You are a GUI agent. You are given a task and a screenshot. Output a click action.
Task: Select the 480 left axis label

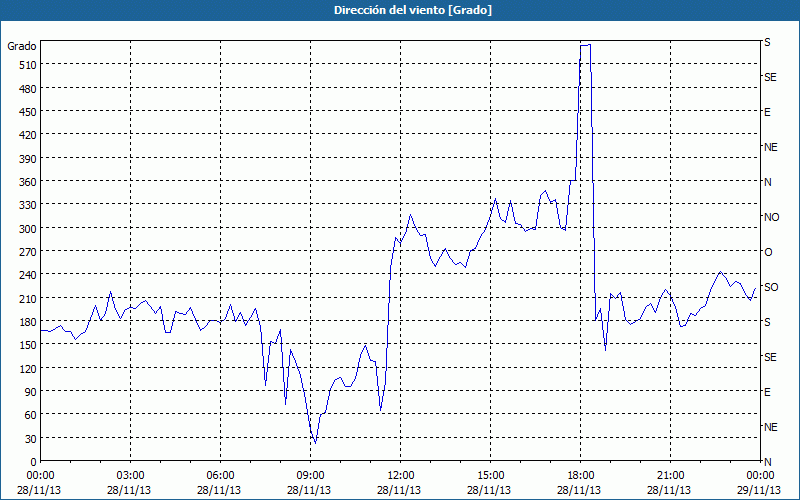point(28,89)
